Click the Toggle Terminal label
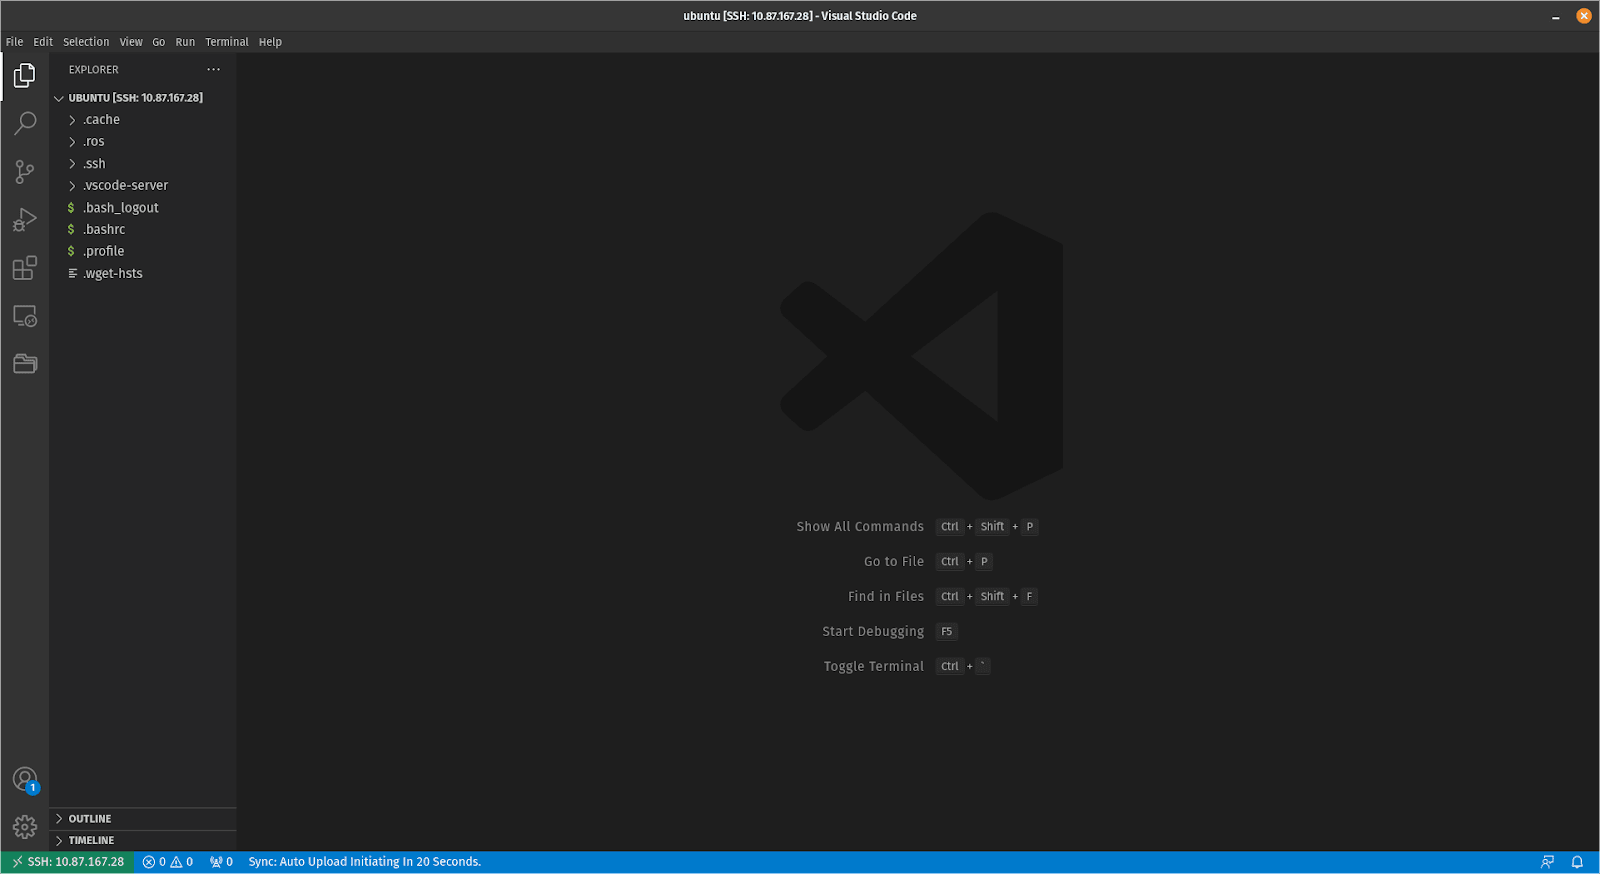Screen dimensions: 1600x874 point(874,666)
